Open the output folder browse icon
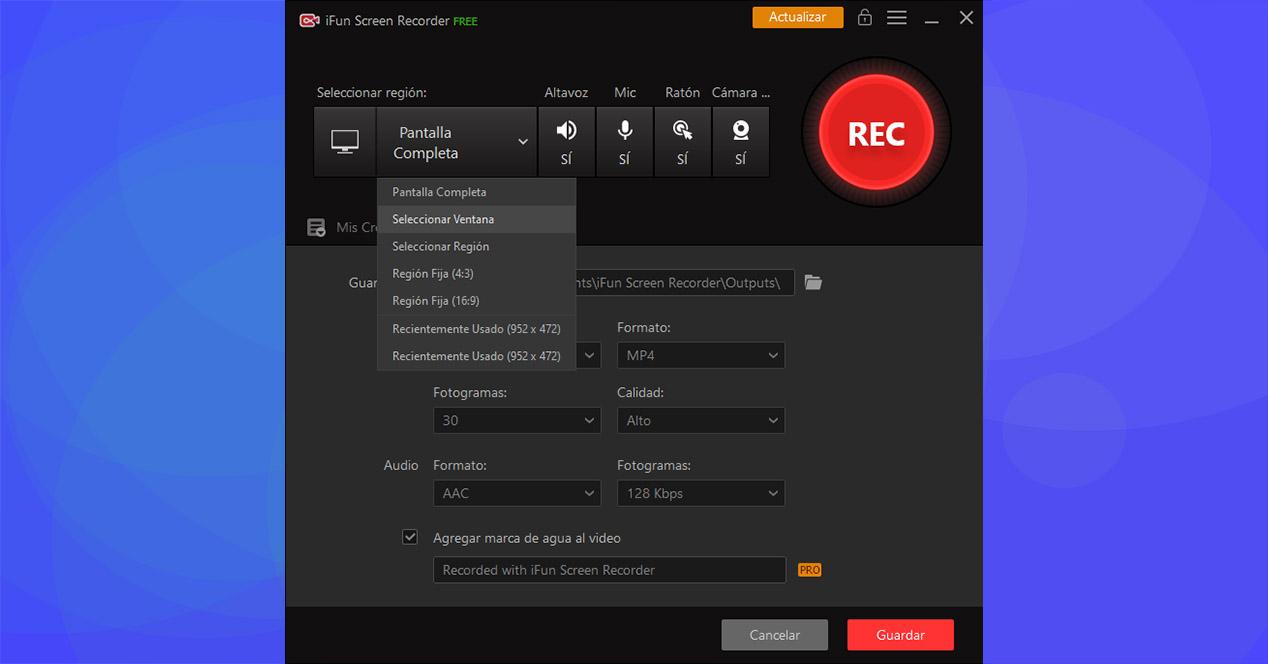 (814, 283)
